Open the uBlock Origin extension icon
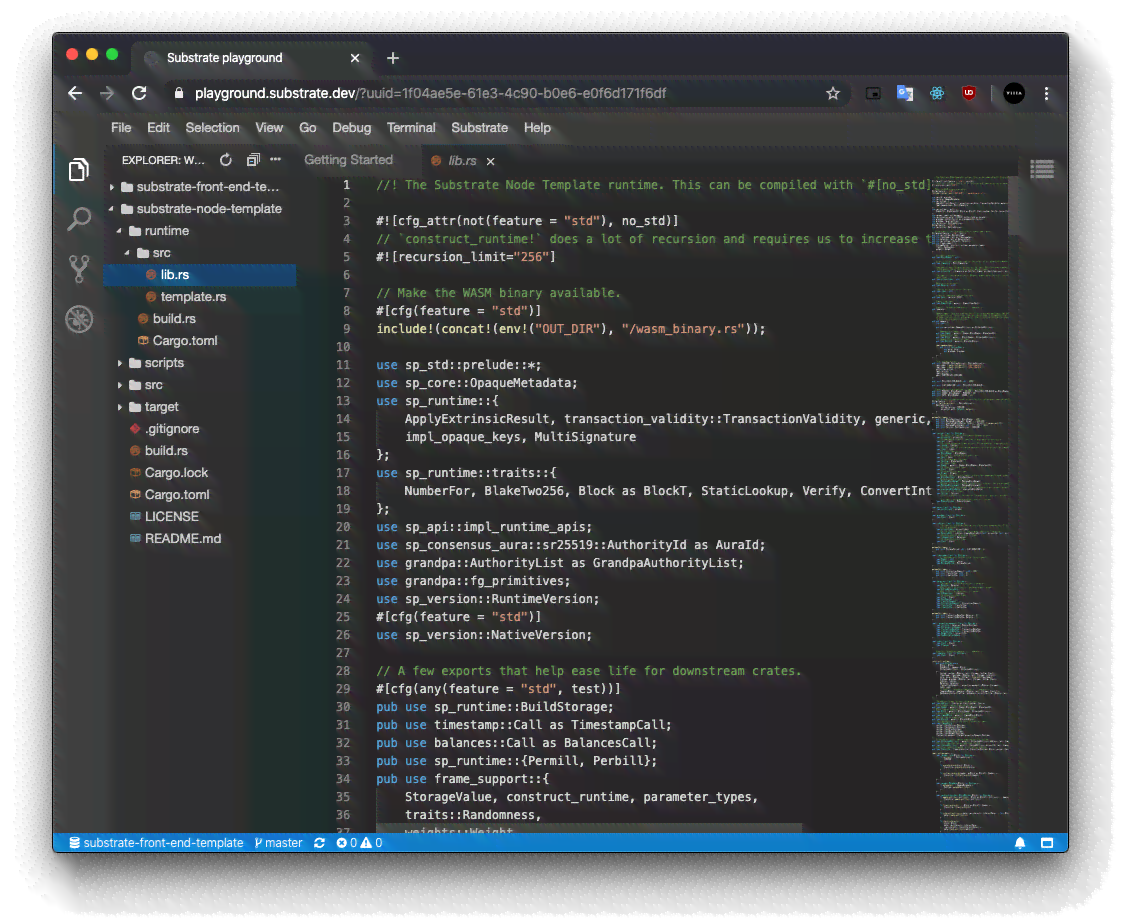Viewport: 1121px width, 921px height. coord(969,93)
